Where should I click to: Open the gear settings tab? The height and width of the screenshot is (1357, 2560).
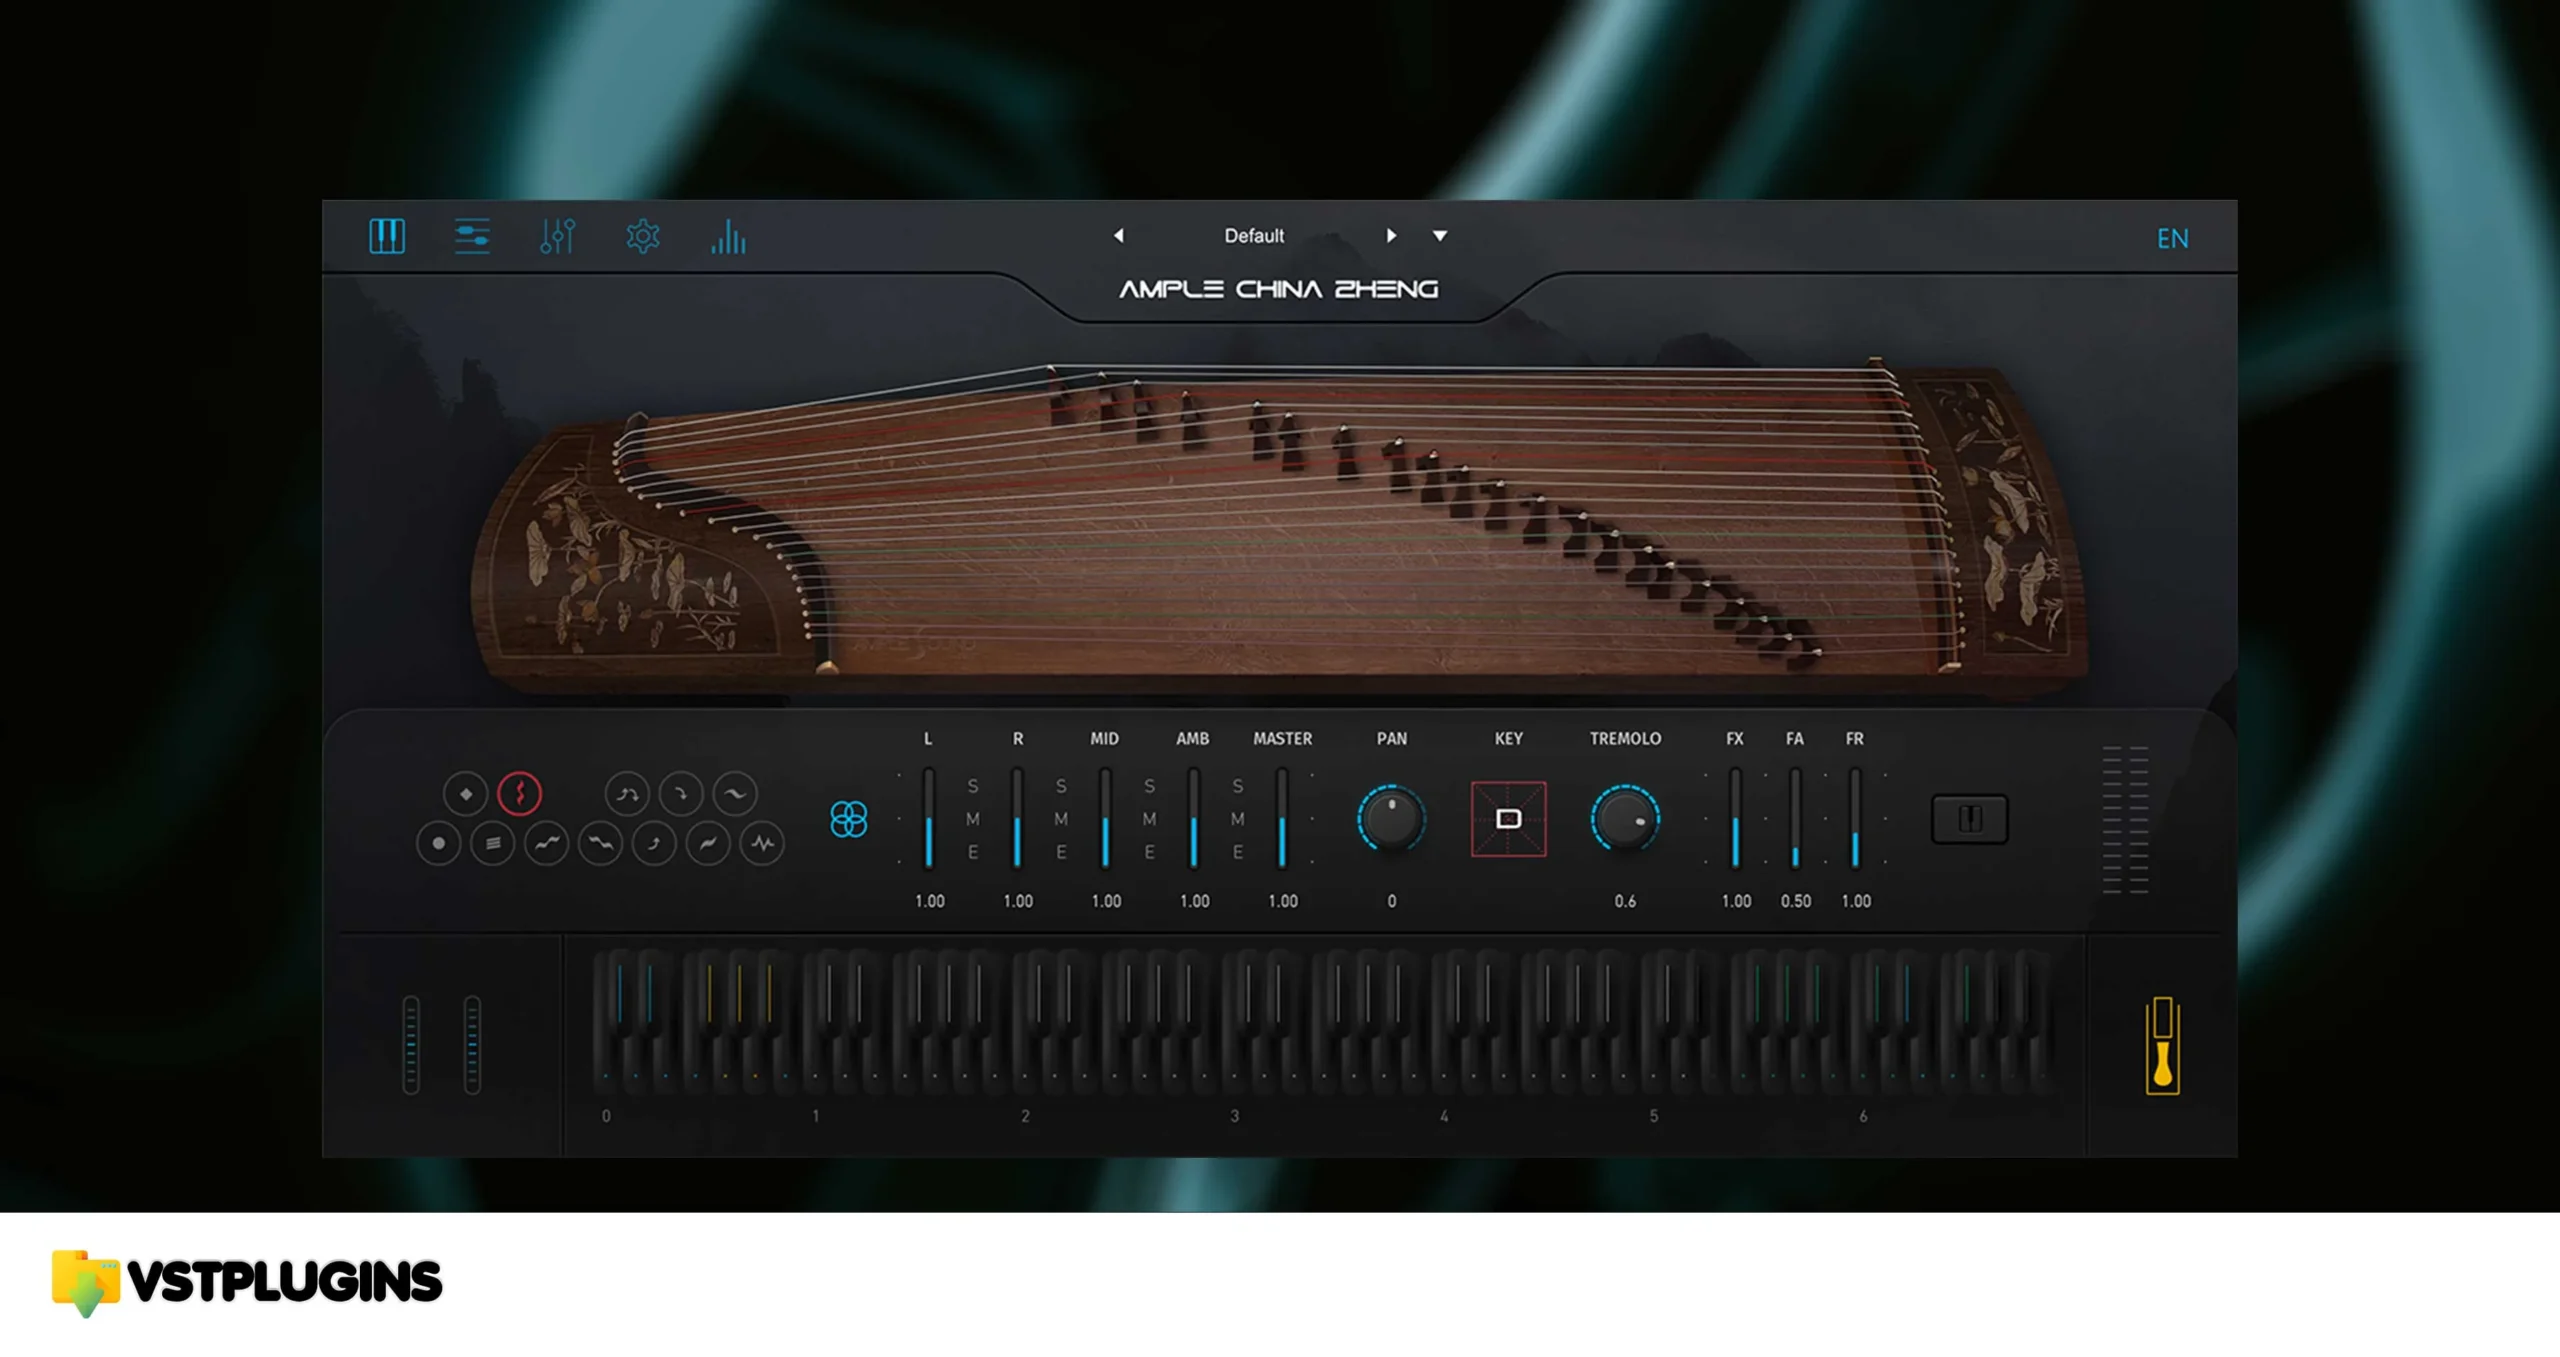click(x=643, y=237)
